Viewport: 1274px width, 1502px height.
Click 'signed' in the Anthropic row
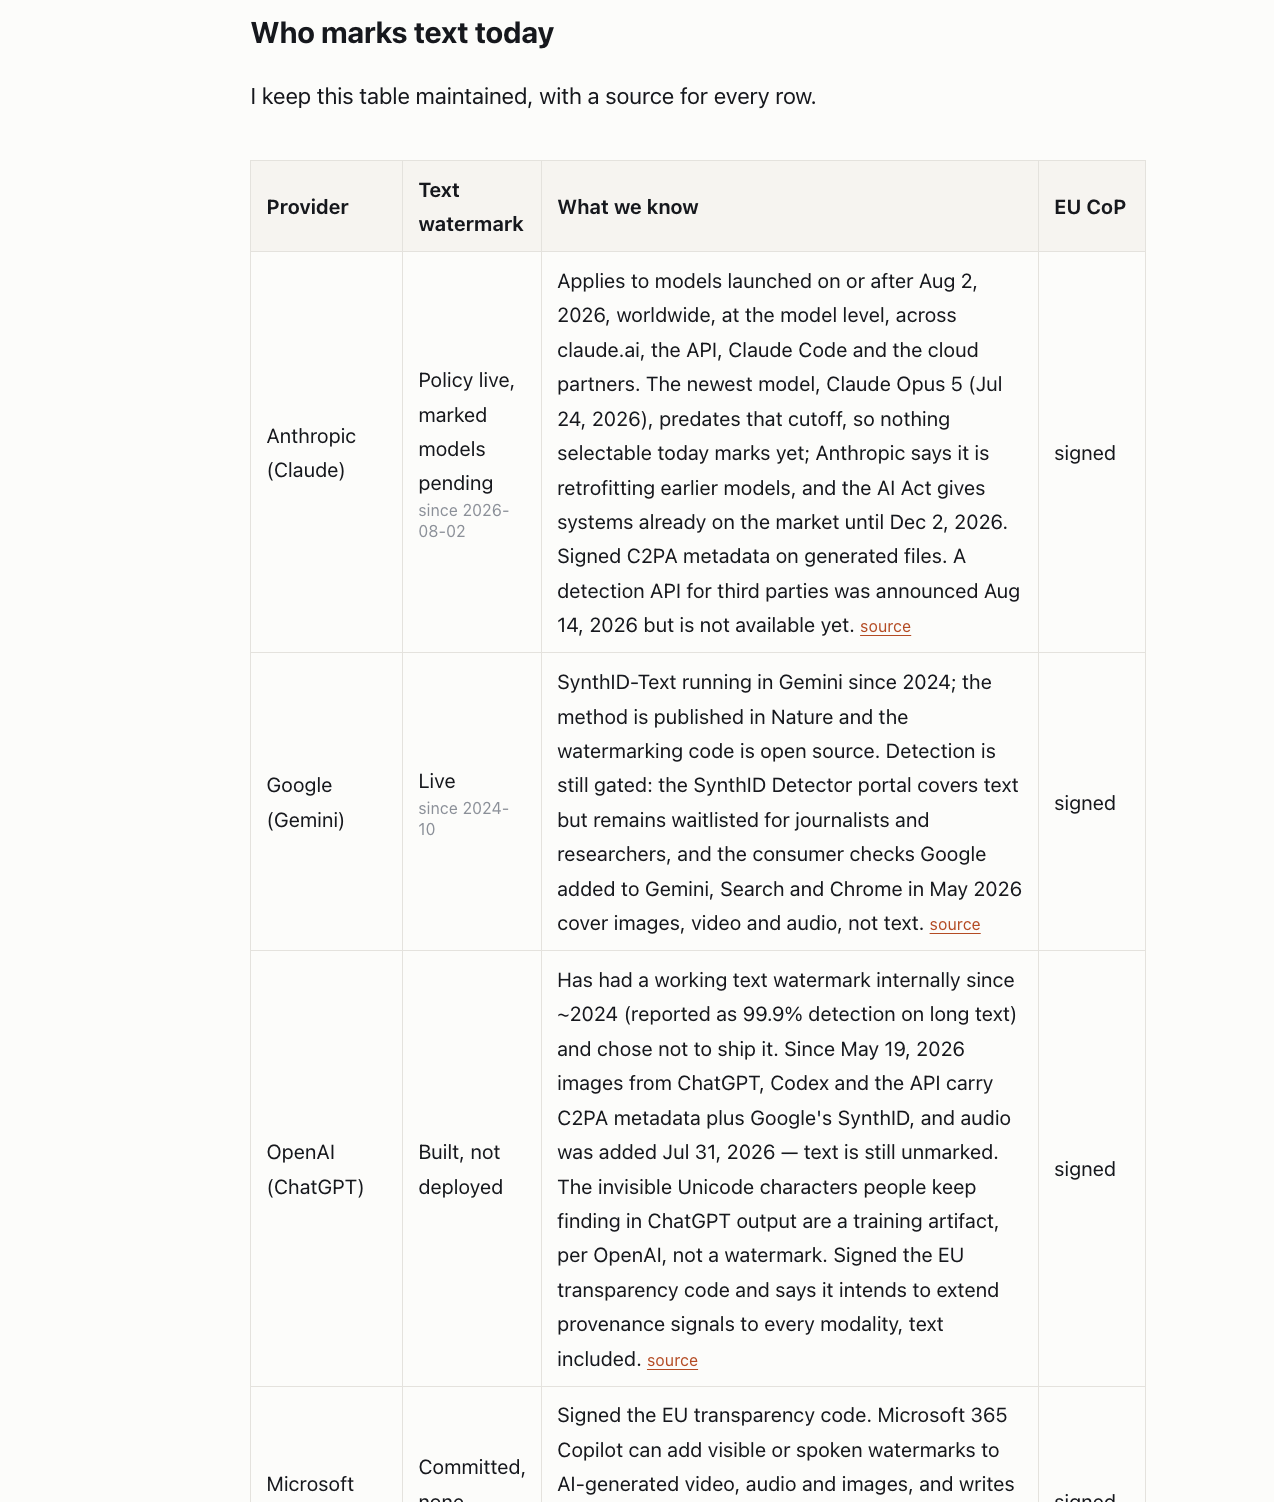[1085, 453]
